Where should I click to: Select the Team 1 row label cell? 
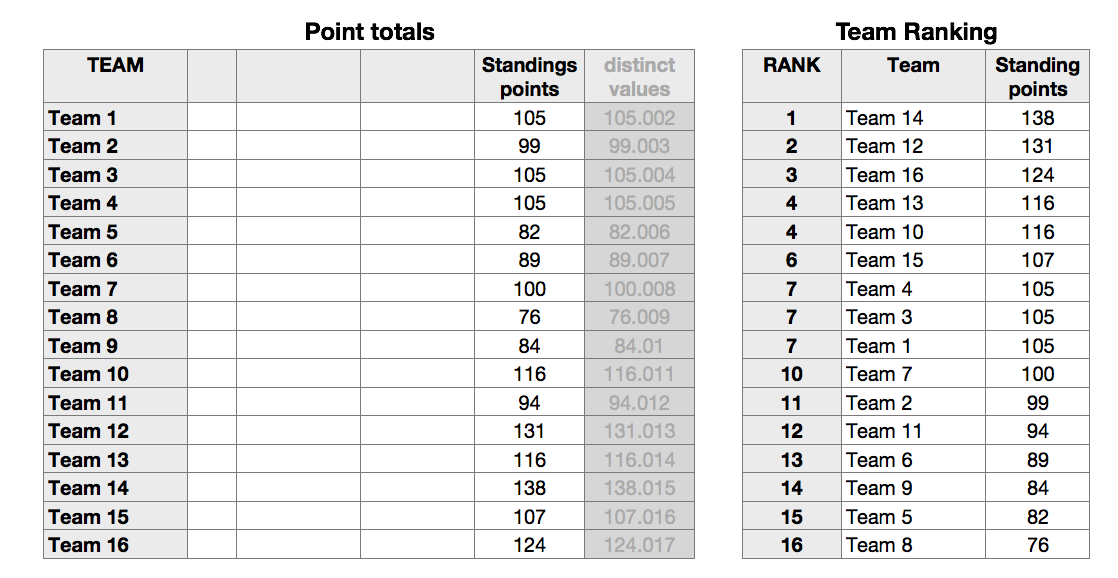pyautogui.click(x=115, y=118)
